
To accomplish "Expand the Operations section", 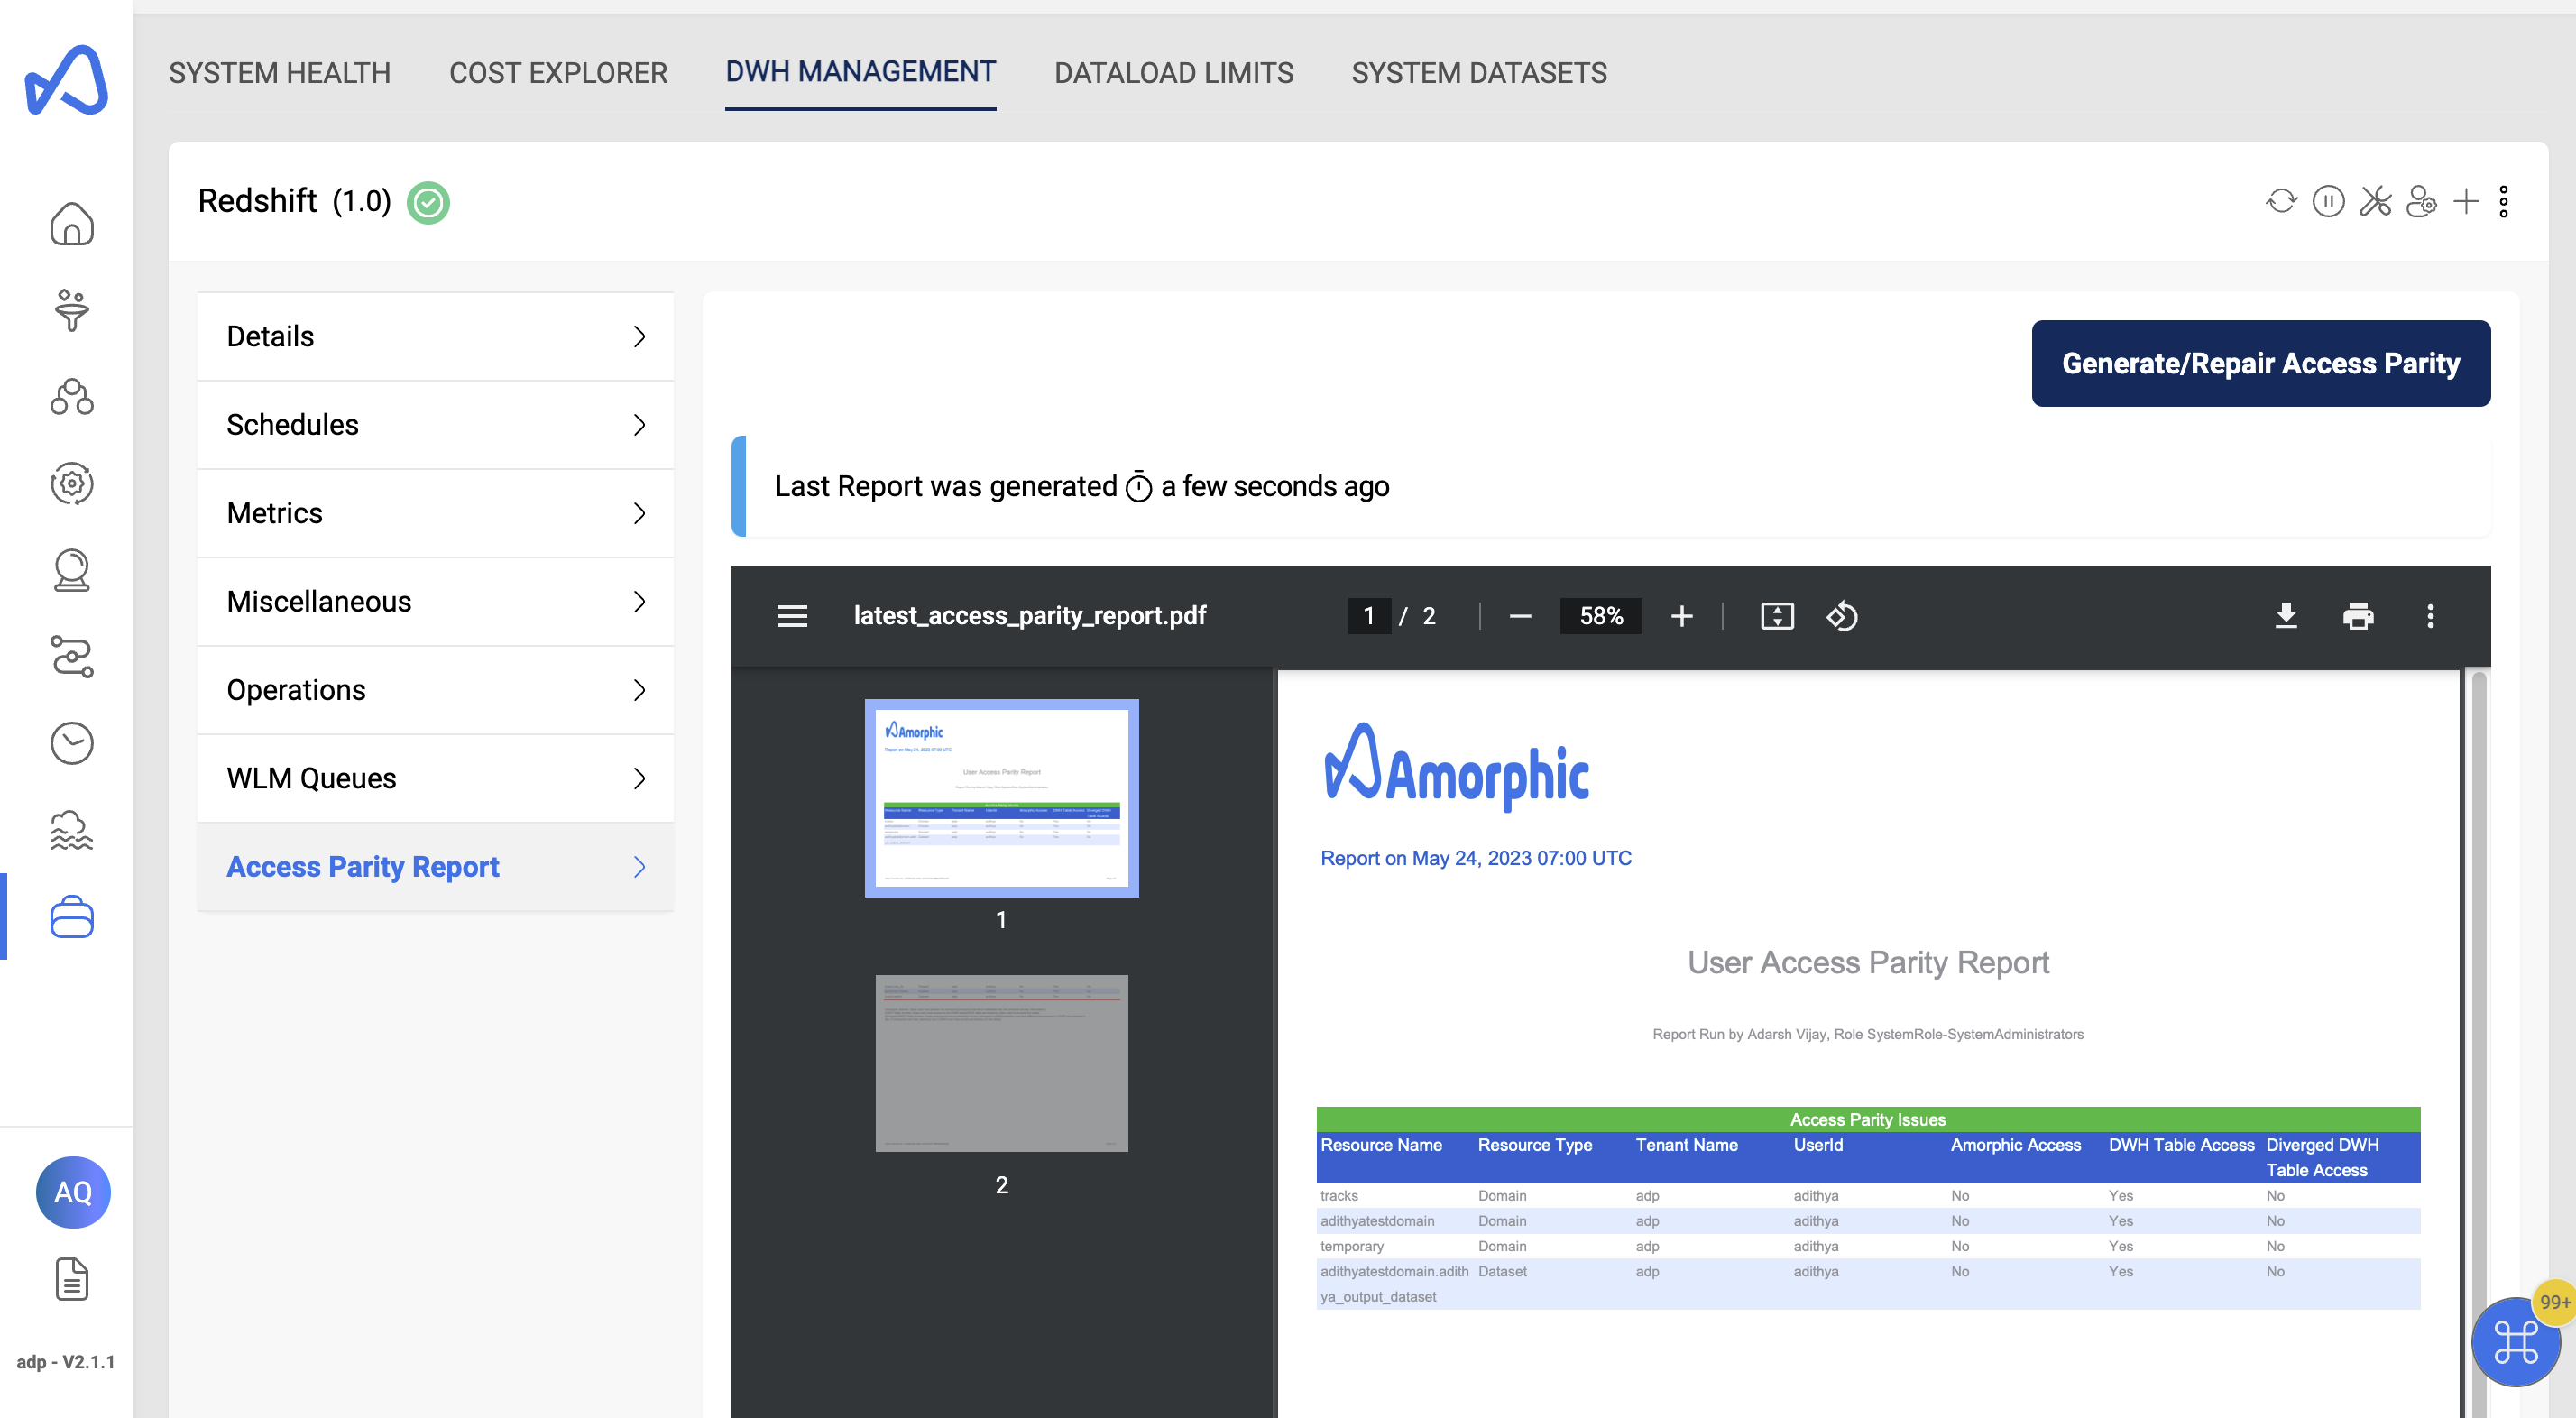I will click(435, 690).
